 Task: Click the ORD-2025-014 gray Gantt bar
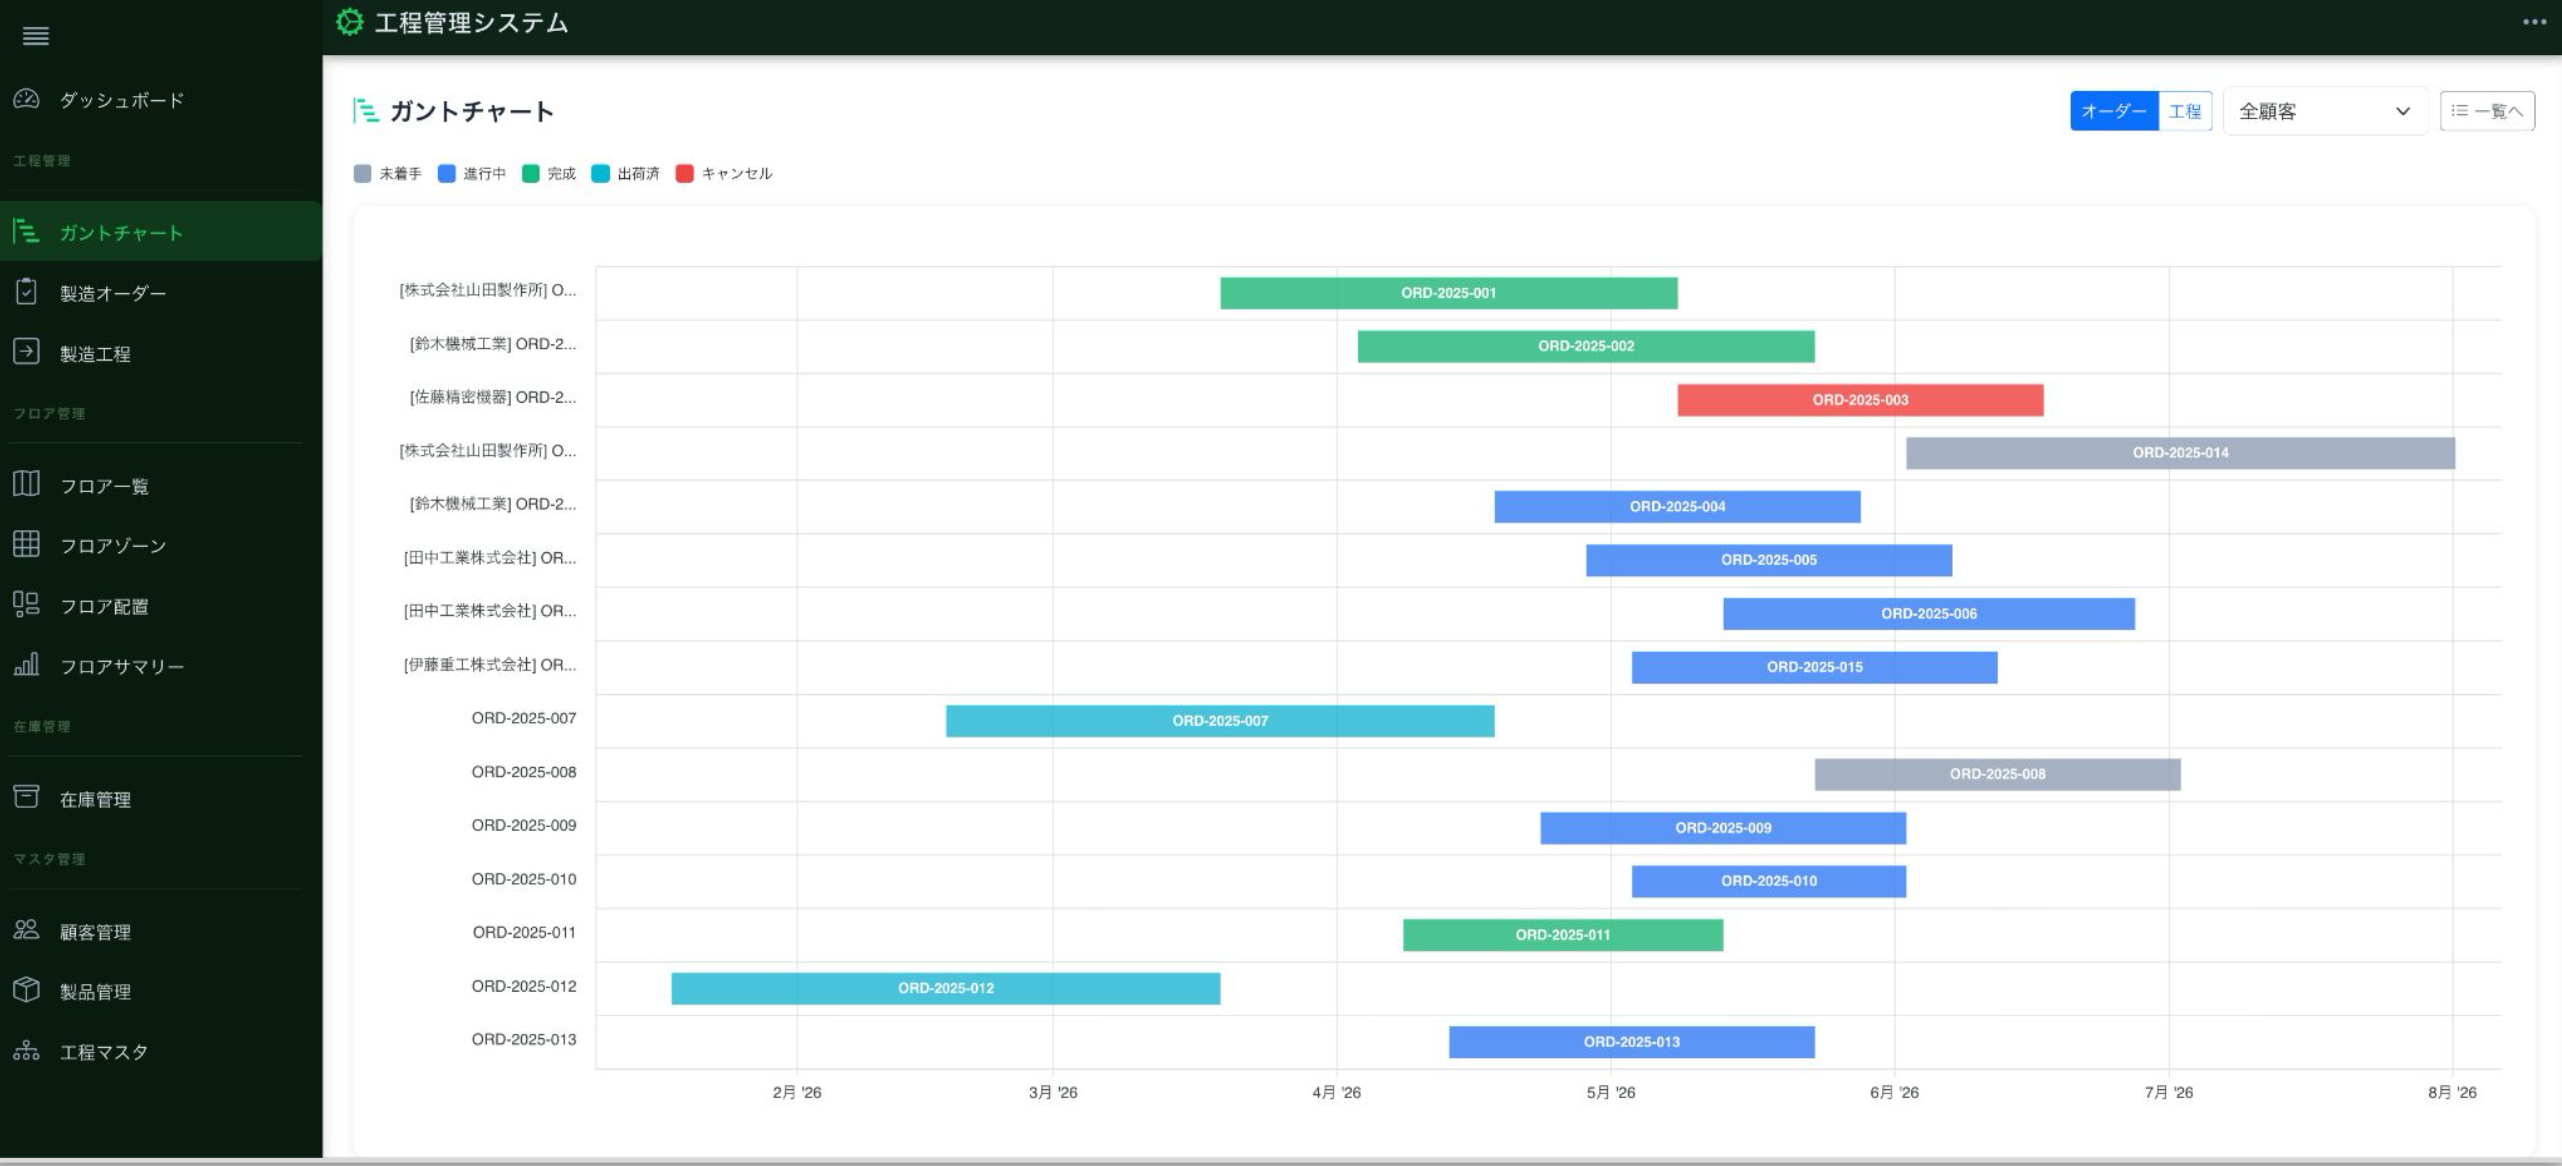2180,453
